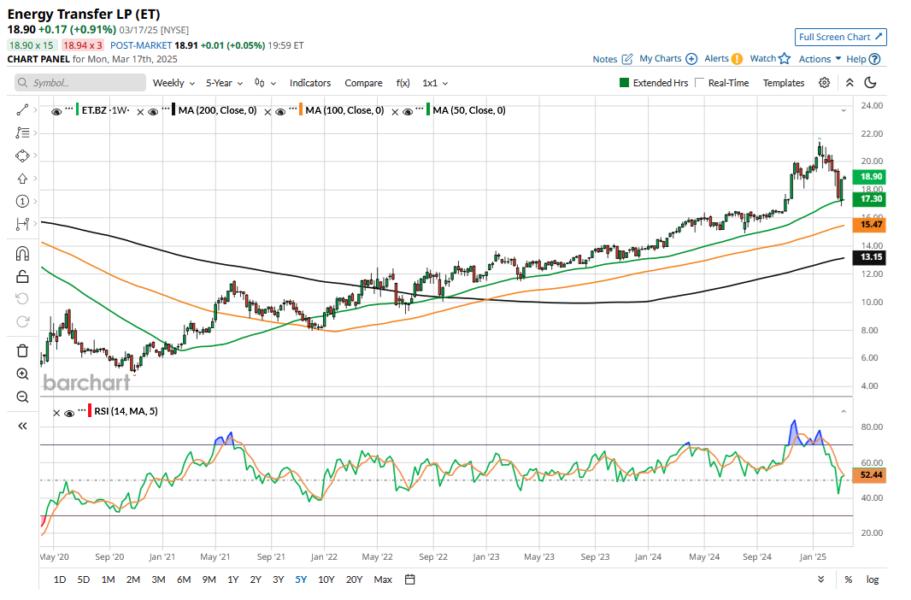
Task: Toggle the log scale button
Action: coord(872,579)
